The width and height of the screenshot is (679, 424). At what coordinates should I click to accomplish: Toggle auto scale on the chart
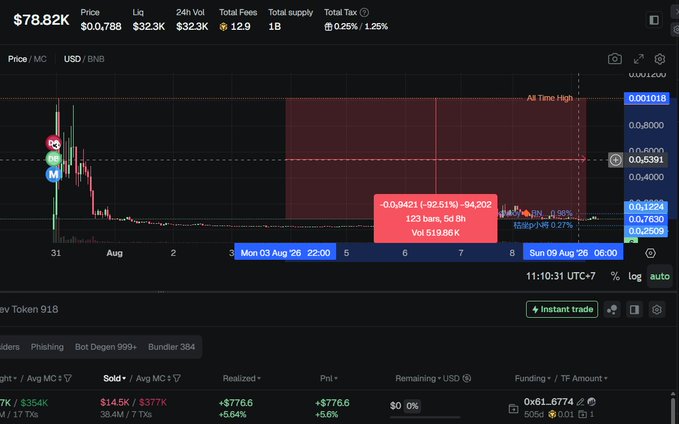pyautogui.click(x=660, y=276)
